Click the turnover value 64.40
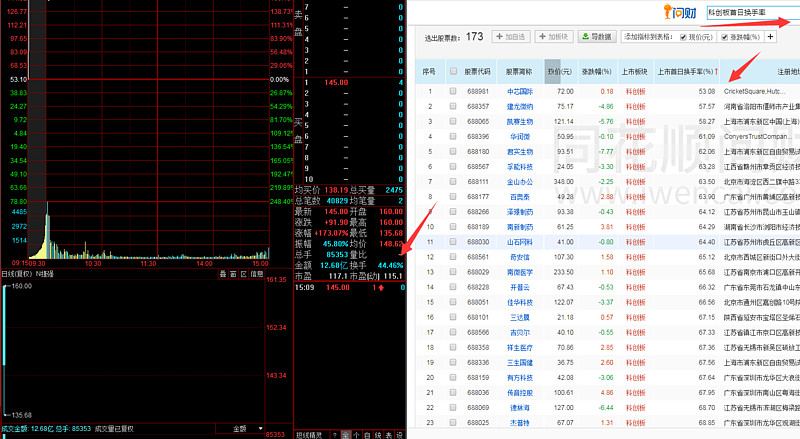This screenshot has width=800, height=439. click(707, 242)
